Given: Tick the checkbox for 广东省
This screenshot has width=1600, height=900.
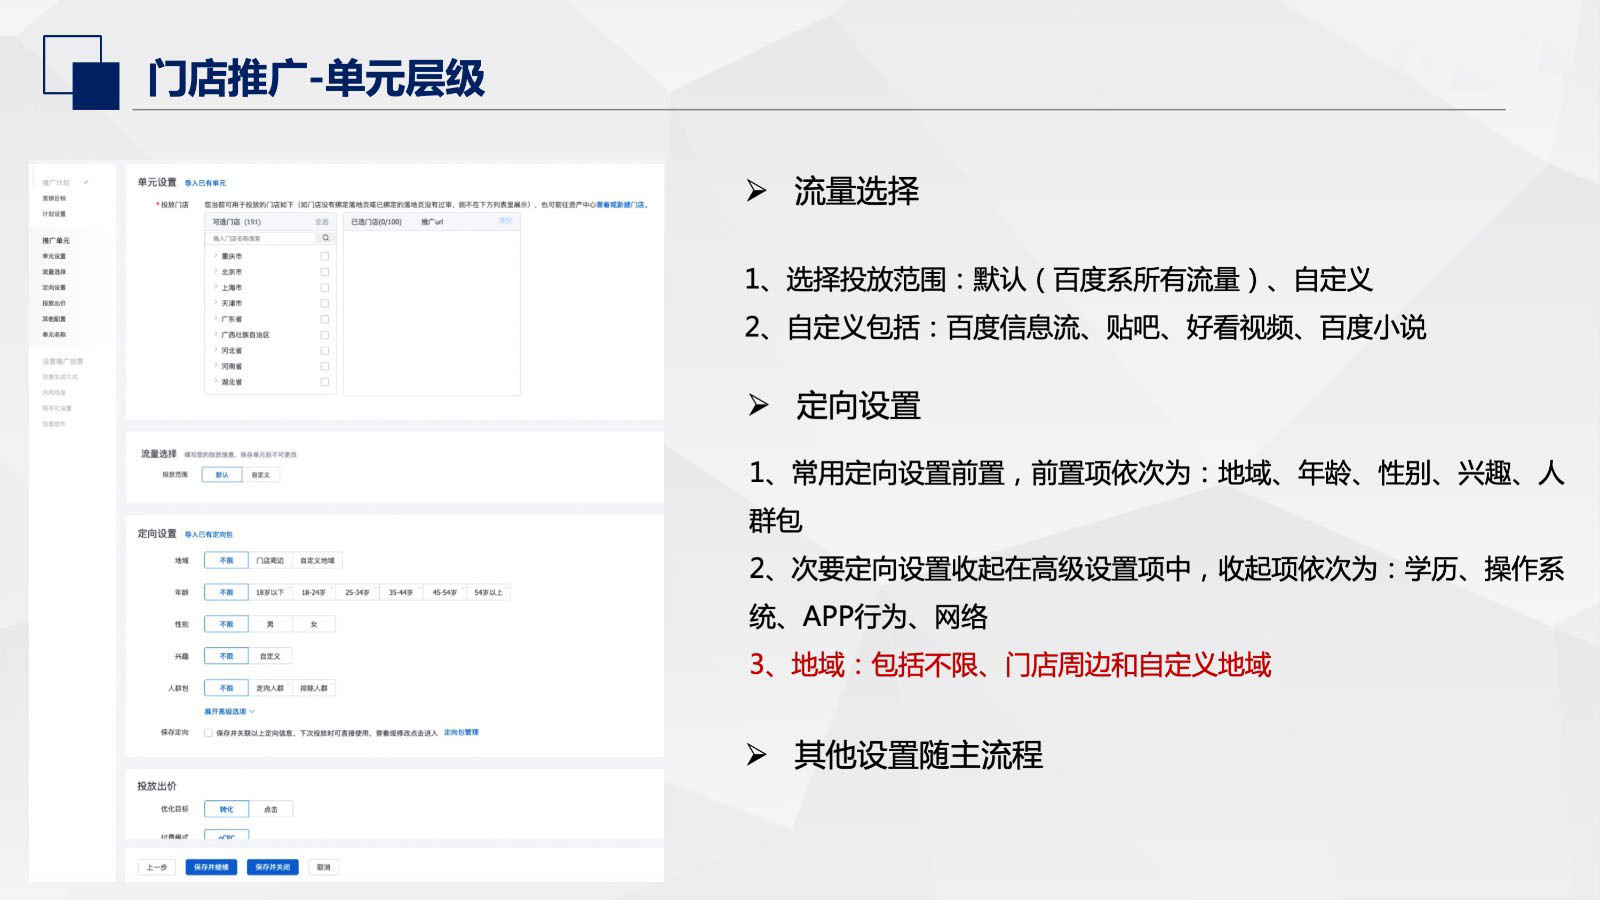Looking at the screenshot, I should tap(324, 319).
